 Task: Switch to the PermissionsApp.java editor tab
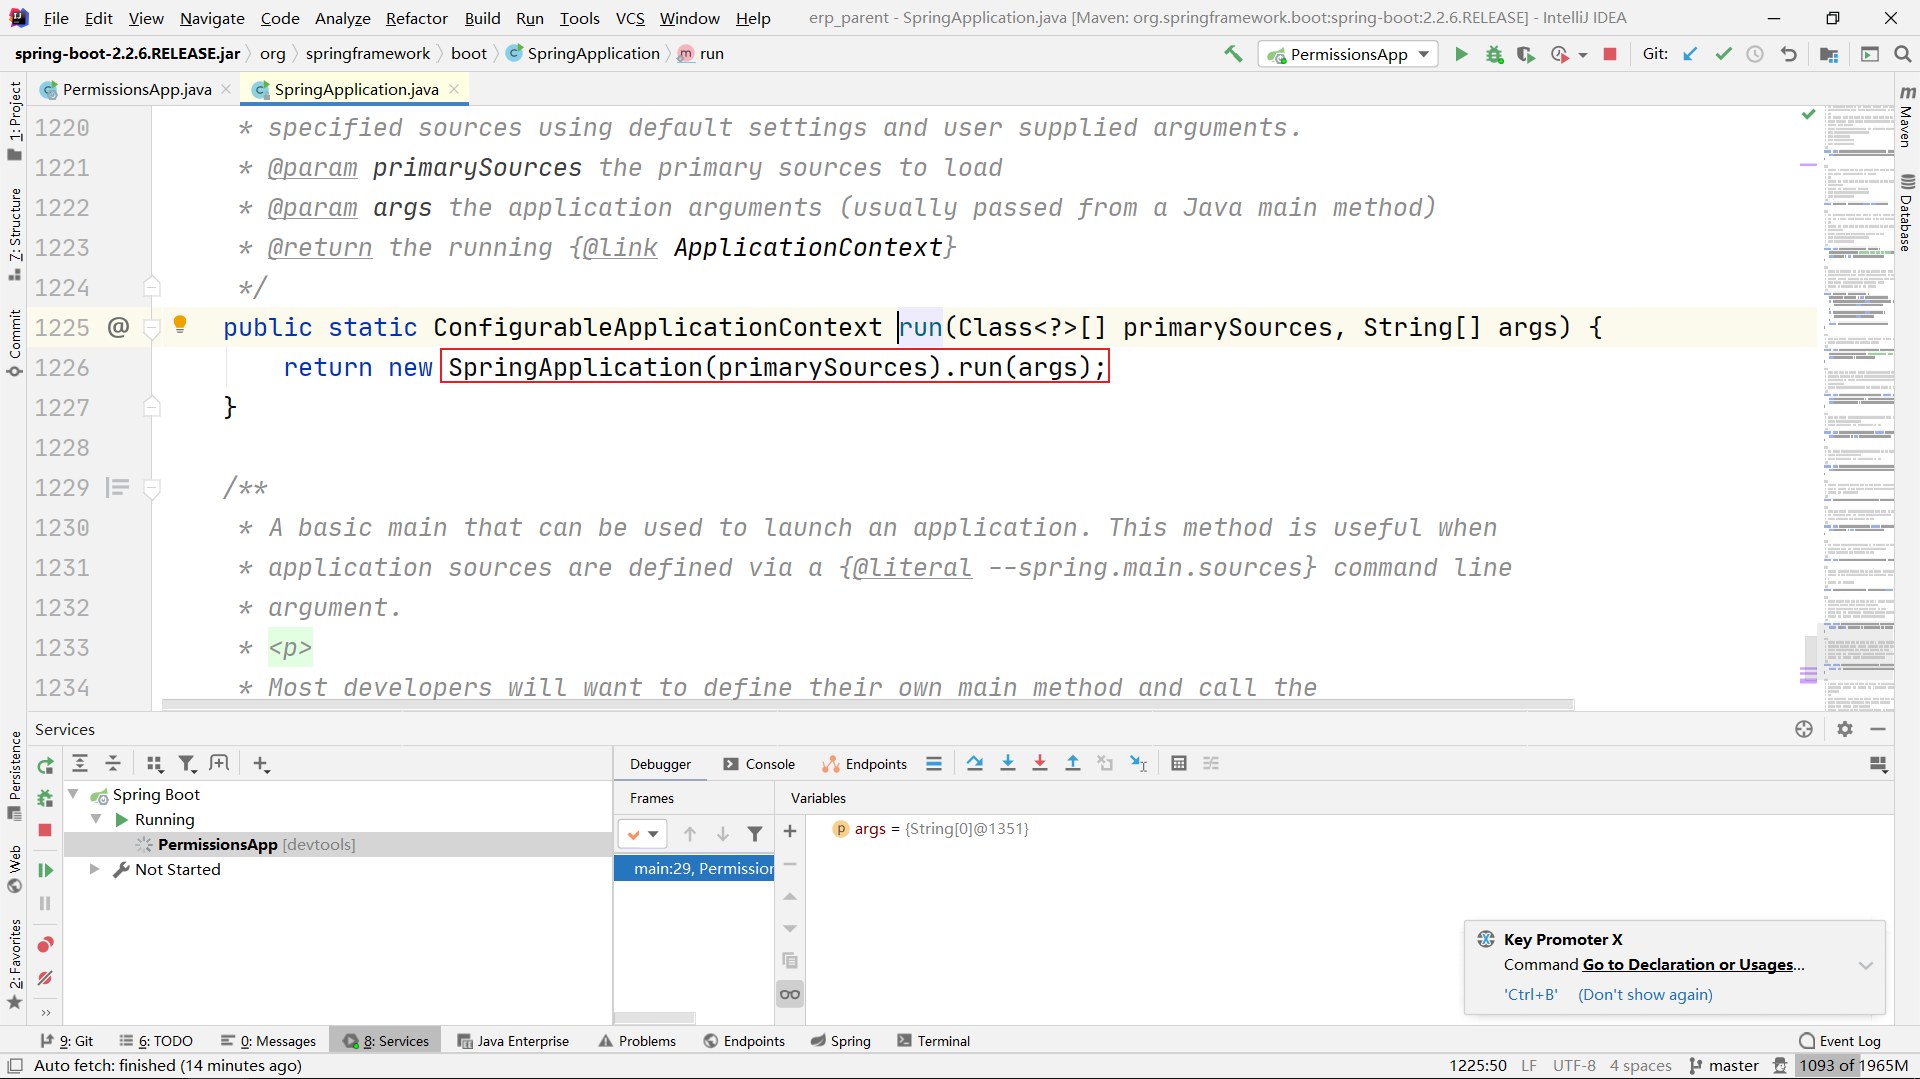pyautogui.click(x=137, y=89)
